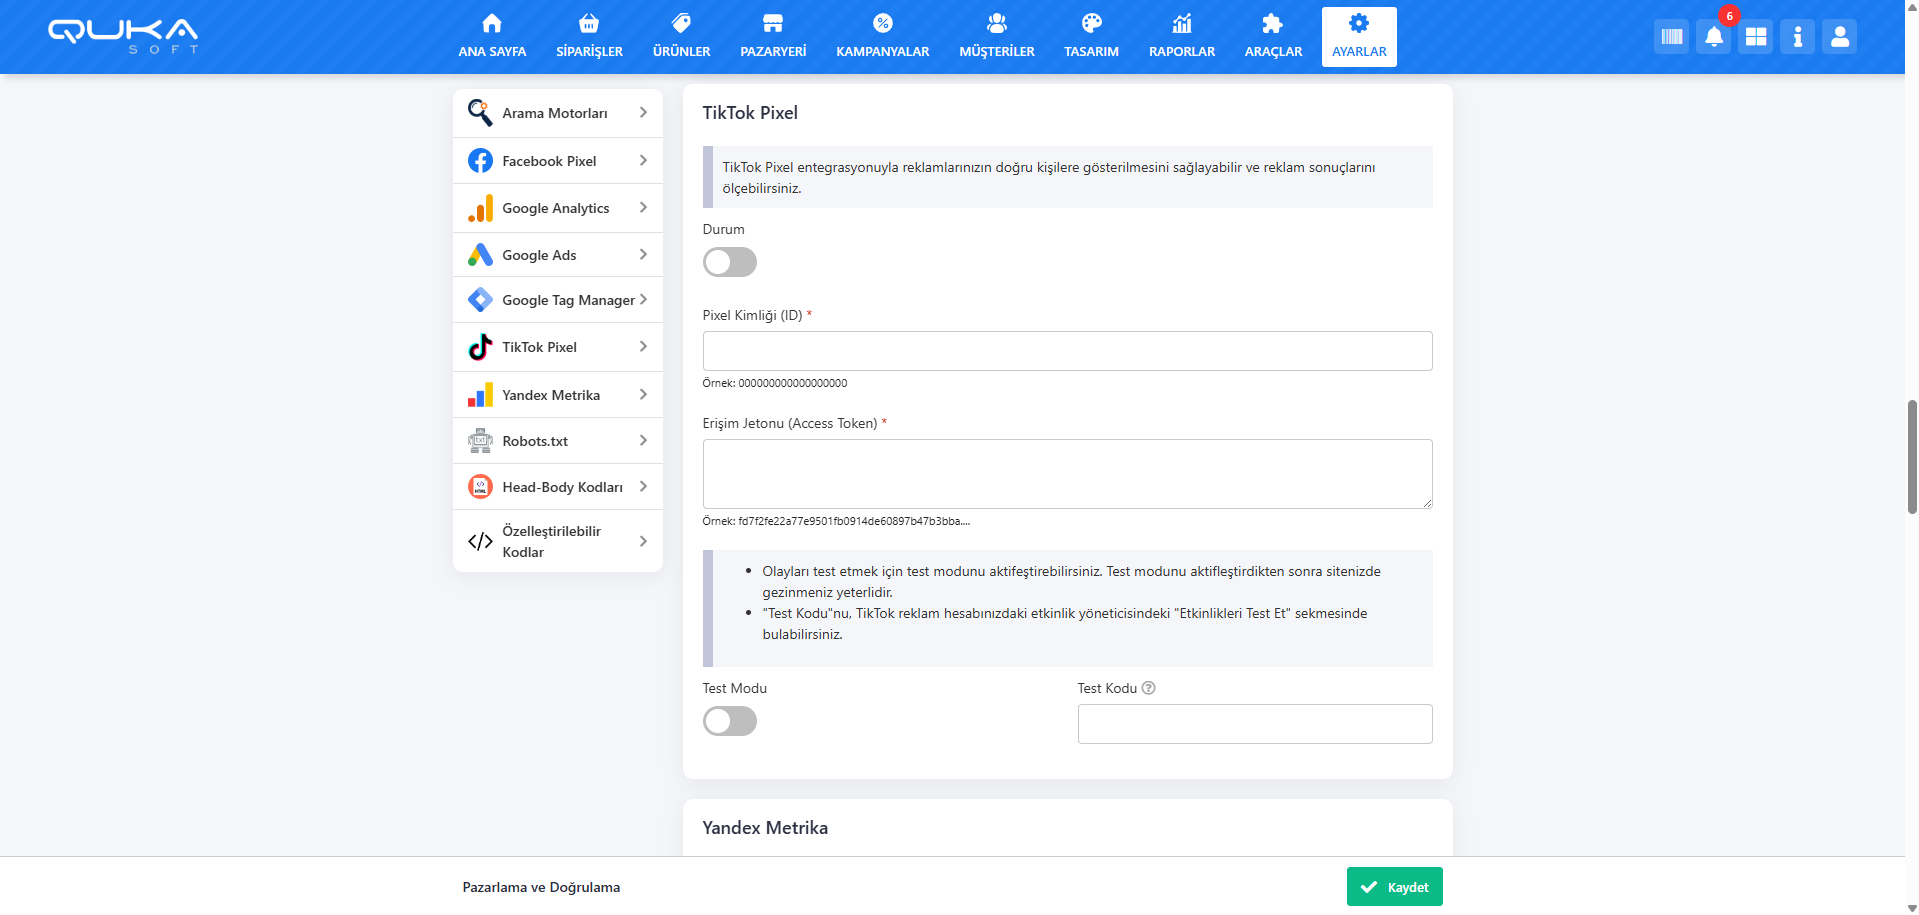Expand the Robots.txt sidebar chevron
This screenshot has width=1919, height=915.
point(643,441)
